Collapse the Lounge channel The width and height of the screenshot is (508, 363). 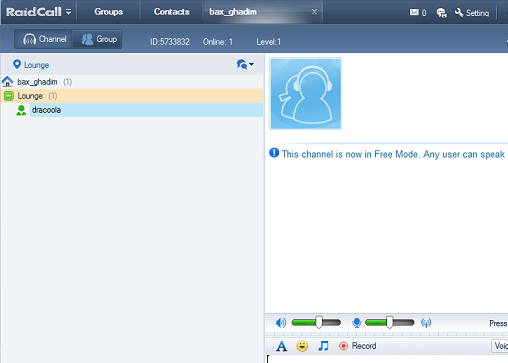[x=9, y=96]
